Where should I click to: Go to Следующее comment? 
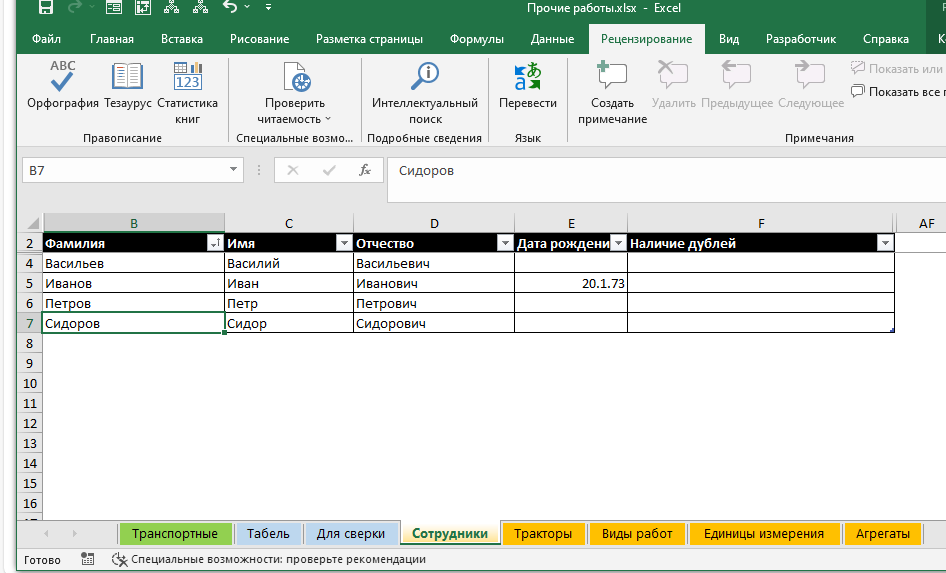(x=811, y=84)
